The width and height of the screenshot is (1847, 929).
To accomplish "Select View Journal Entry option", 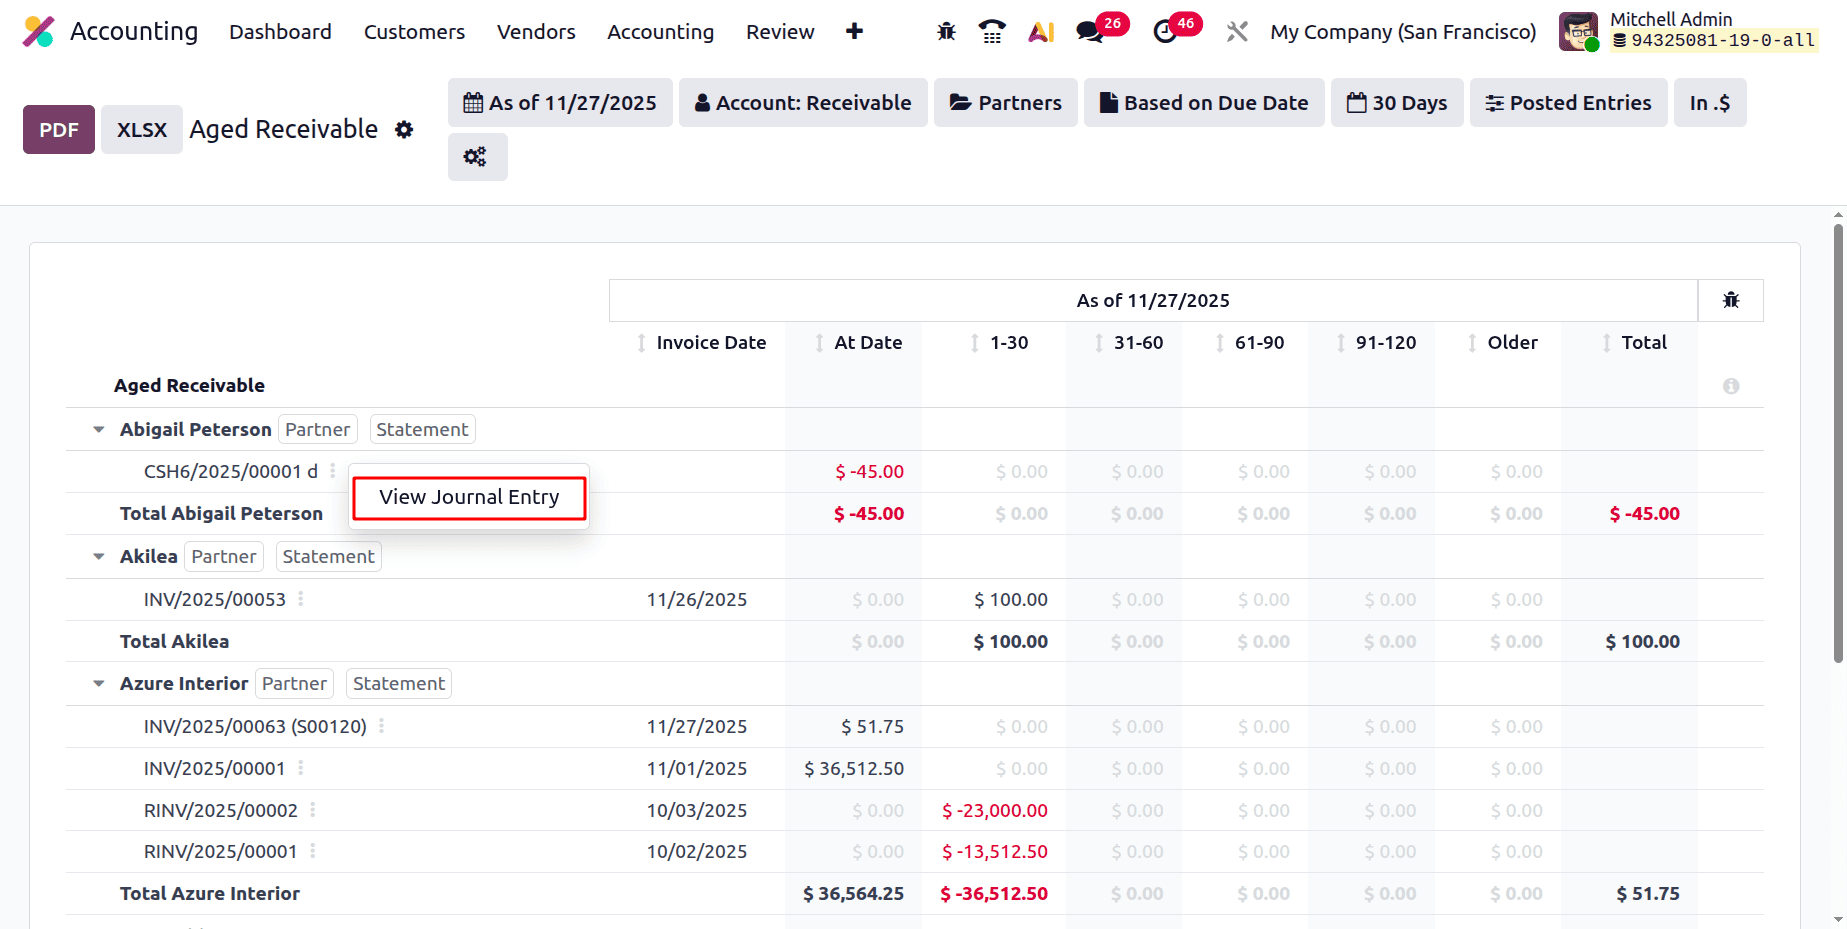I will (469, 497).
